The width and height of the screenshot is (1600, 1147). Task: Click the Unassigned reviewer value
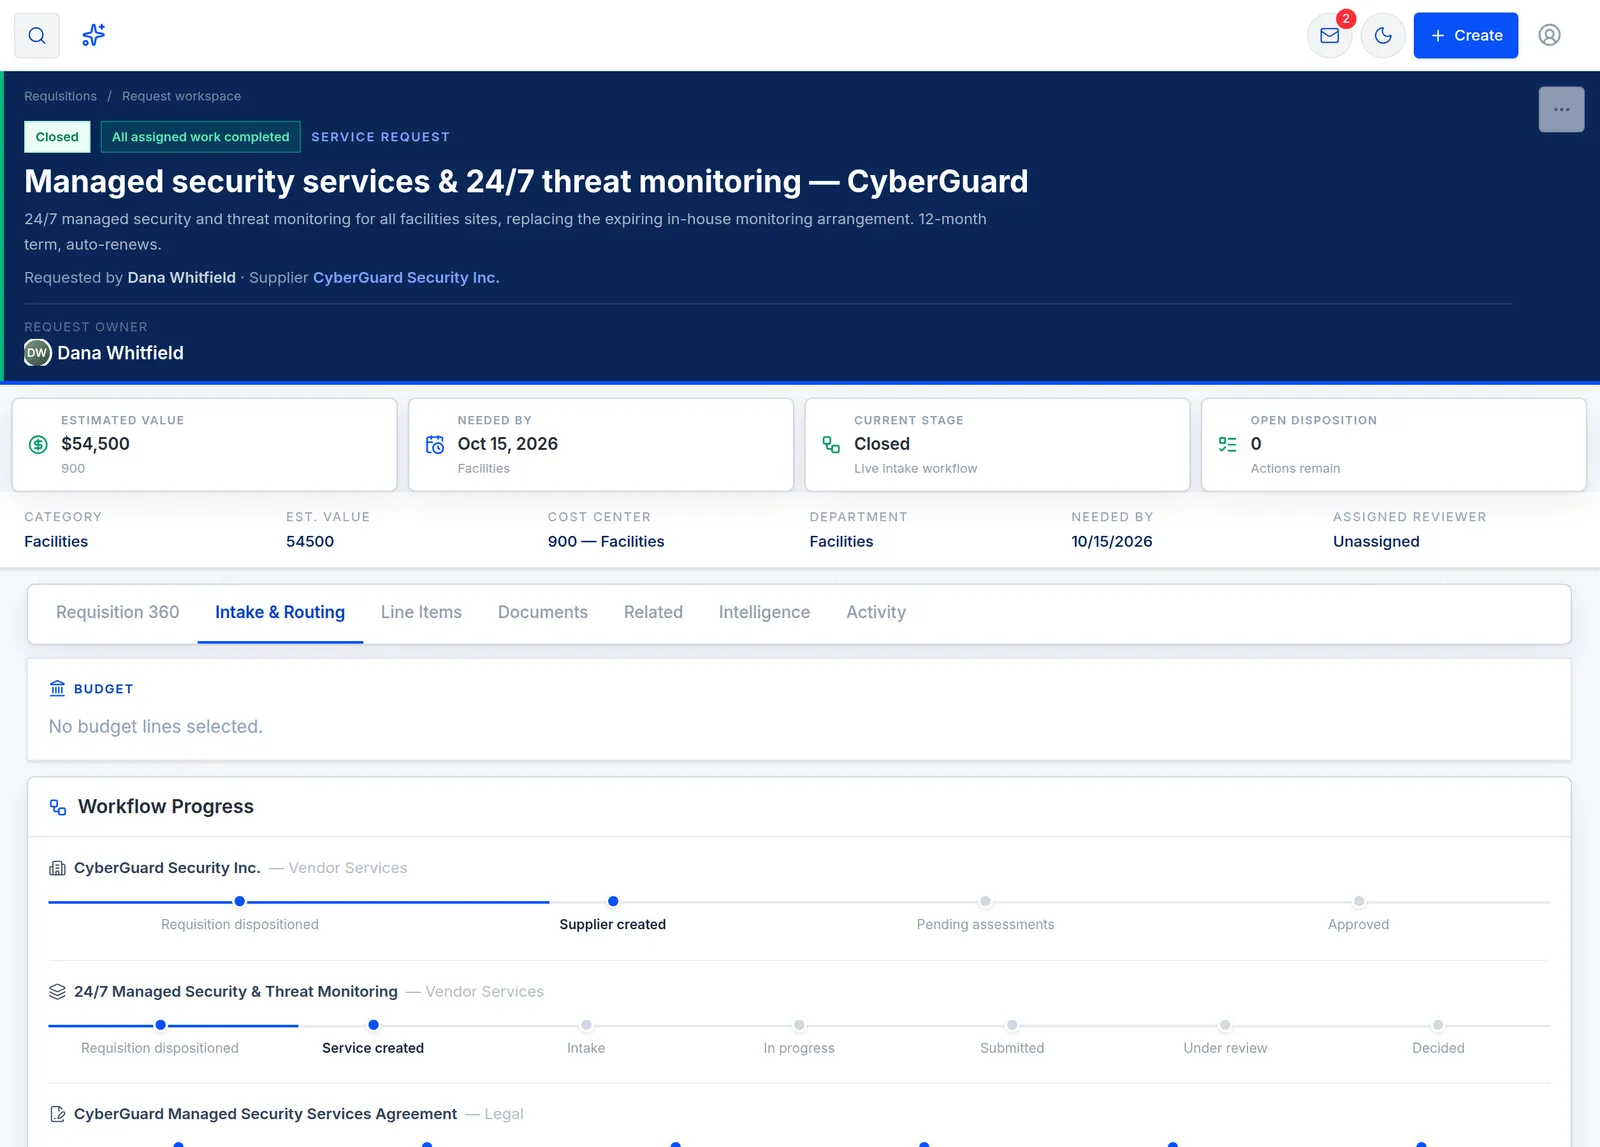click(1376, 542)
